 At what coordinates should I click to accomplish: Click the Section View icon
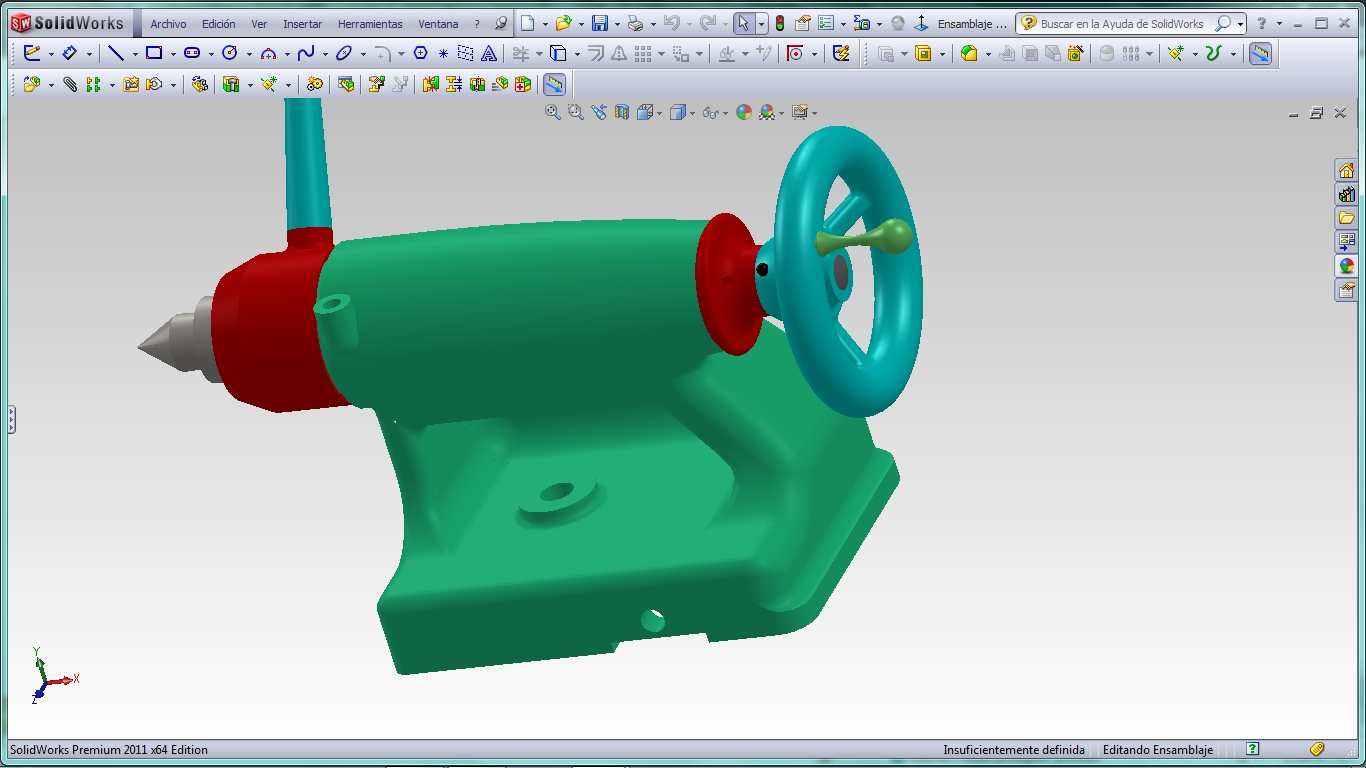point(622,113)
